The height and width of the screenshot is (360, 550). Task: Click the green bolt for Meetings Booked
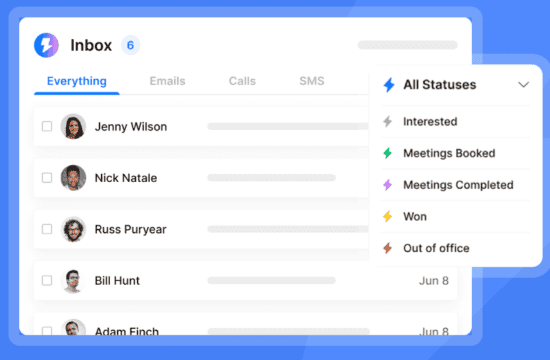point(388,153)
